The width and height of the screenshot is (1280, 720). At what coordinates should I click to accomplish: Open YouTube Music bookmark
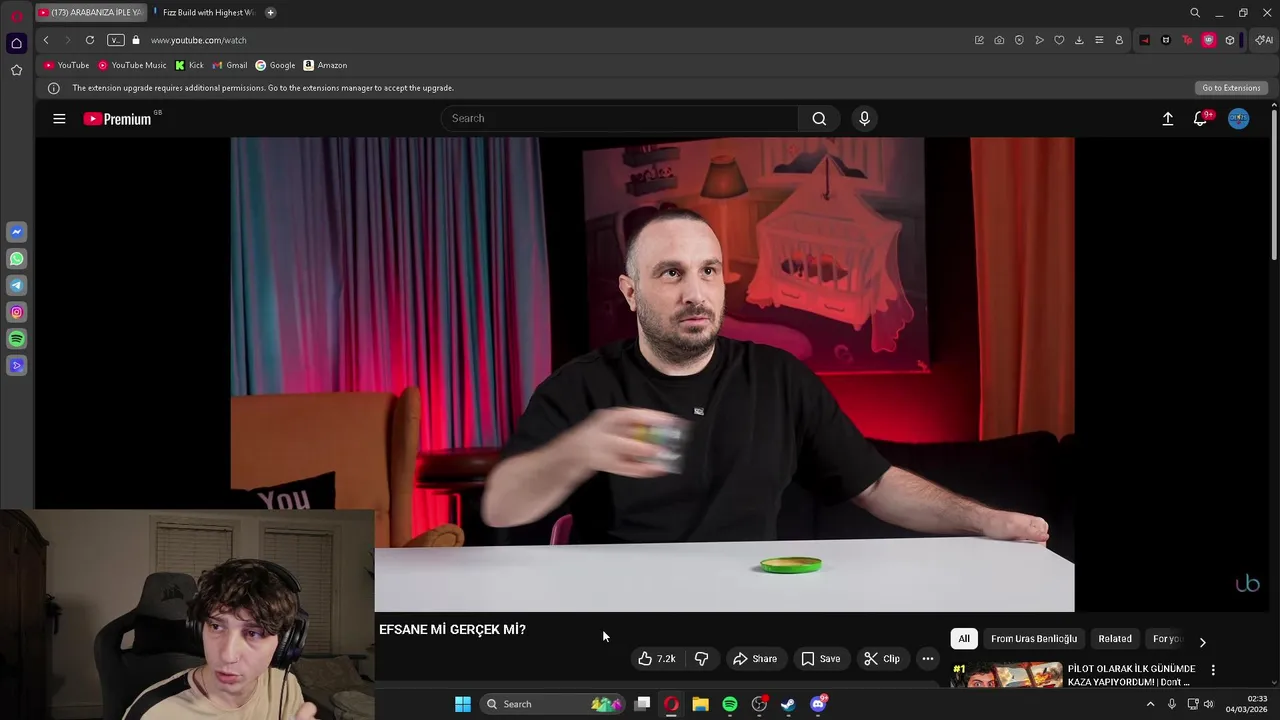click(132, 65)
